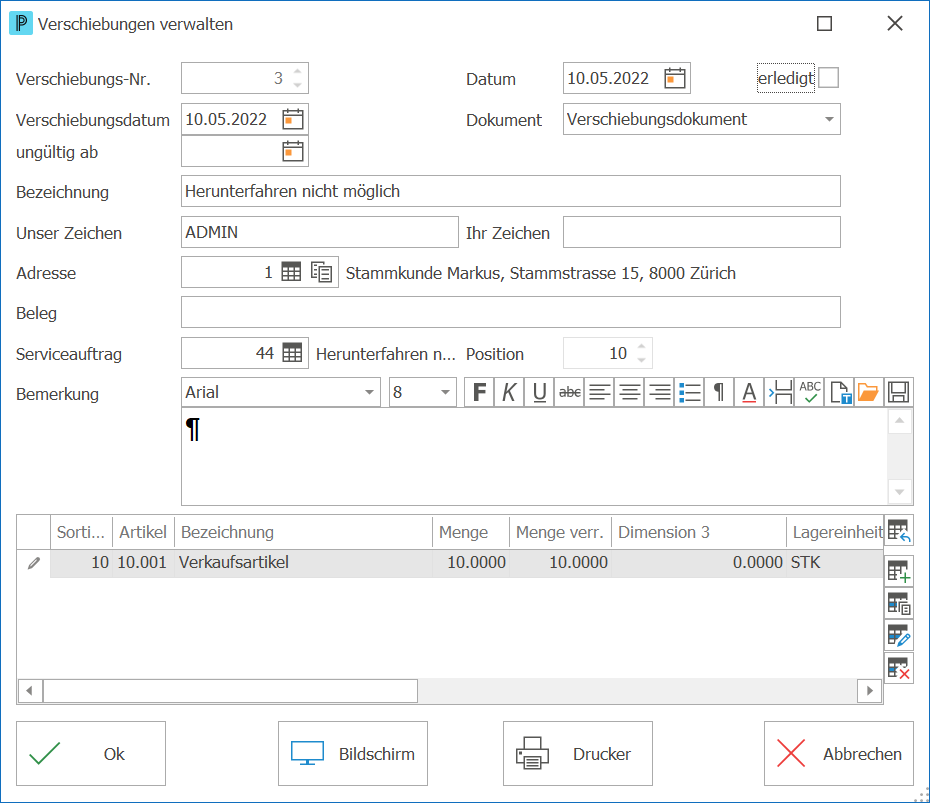Image resolution: width=930 pixels, height=803 pixels.
Task: Click the grid horizontal scrollbar thumb
Action: [230, 690]
